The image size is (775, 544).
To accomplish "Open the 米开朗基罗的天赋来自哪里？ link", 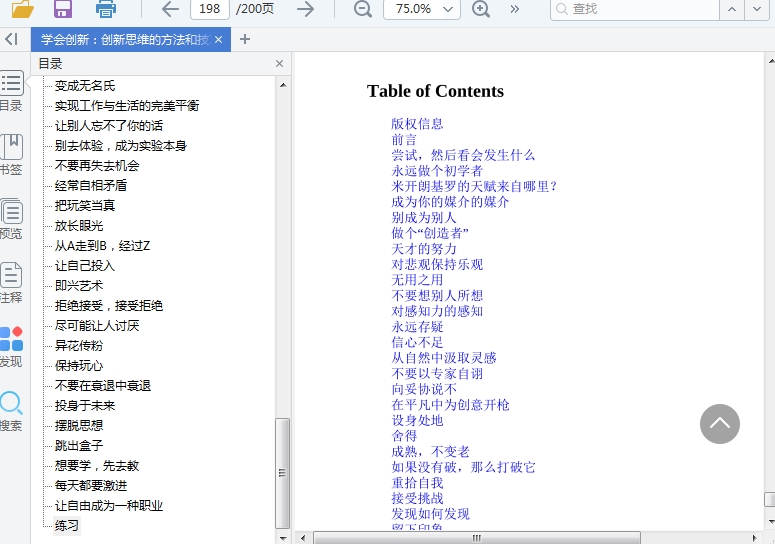I will [474, 186].
